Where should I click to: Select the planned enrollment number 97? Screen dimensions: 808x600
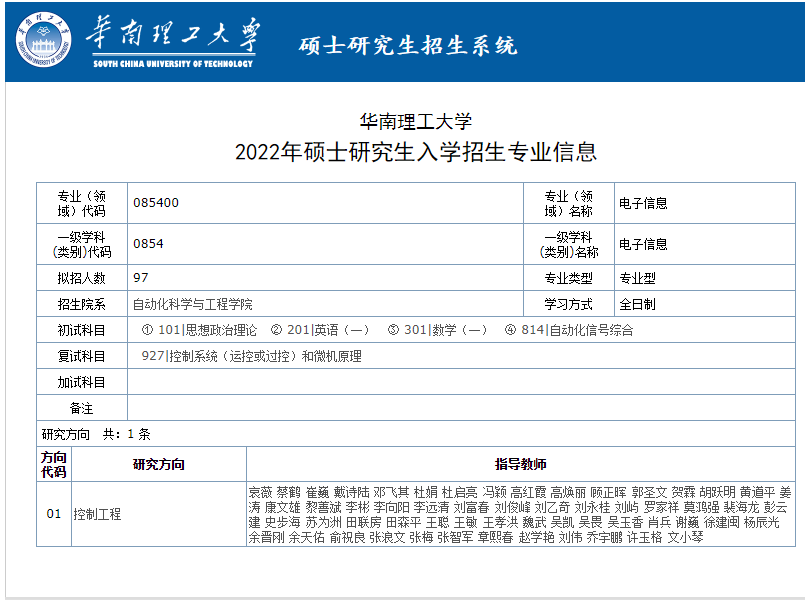point(141,278)
